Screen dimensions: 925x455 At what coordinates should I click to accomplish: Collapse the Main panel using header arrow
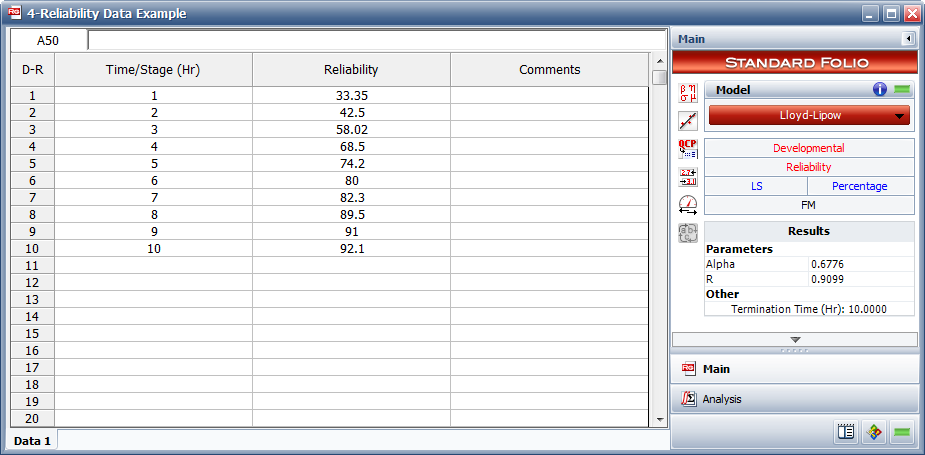pyautogui.click(x=908, y=39)
